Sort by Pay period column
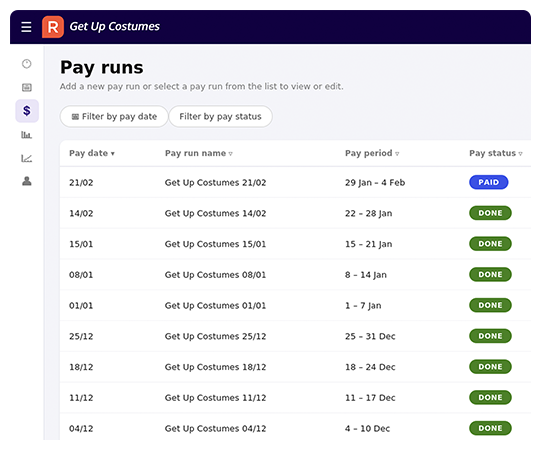Image resolution: width=541 pixels, height=450 pixels. coord(372,153)
